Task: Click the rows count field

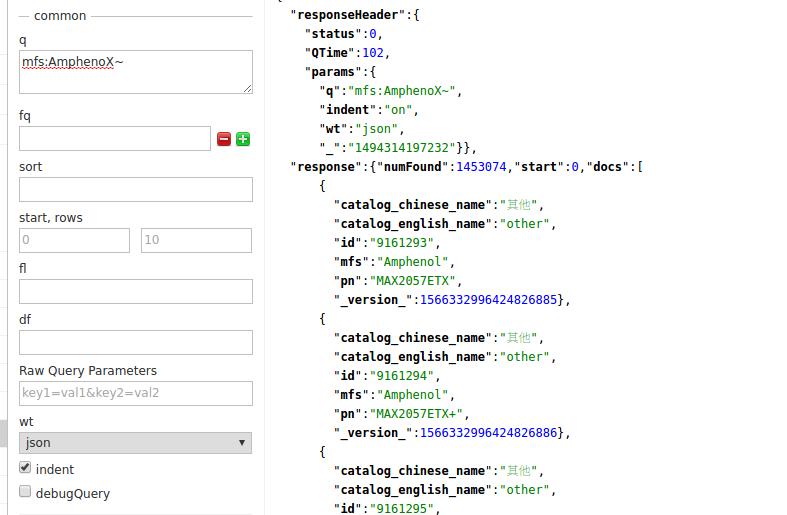Action: [196, 240]
